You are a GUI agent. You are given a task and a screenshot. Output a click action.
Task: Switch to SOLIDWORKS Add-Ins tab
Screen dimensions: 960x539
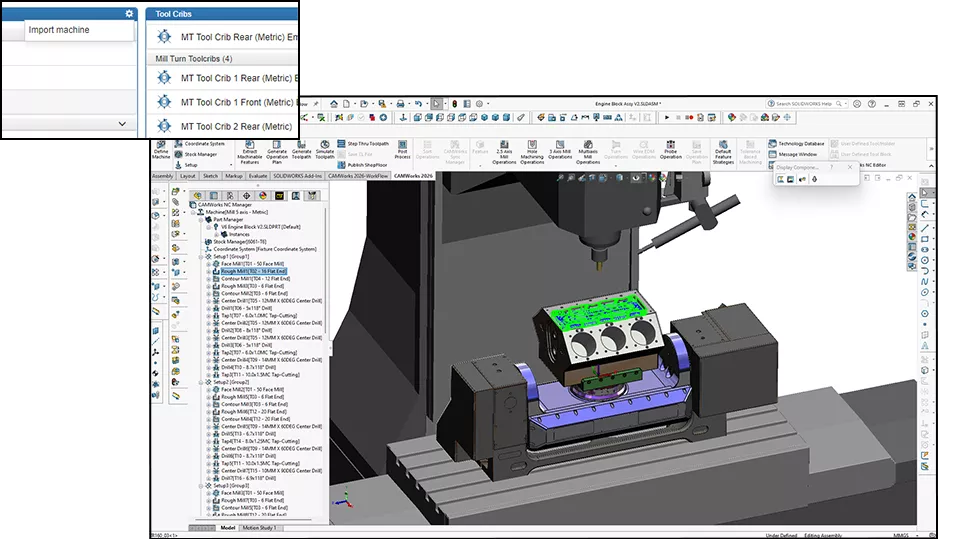(298, 176)
